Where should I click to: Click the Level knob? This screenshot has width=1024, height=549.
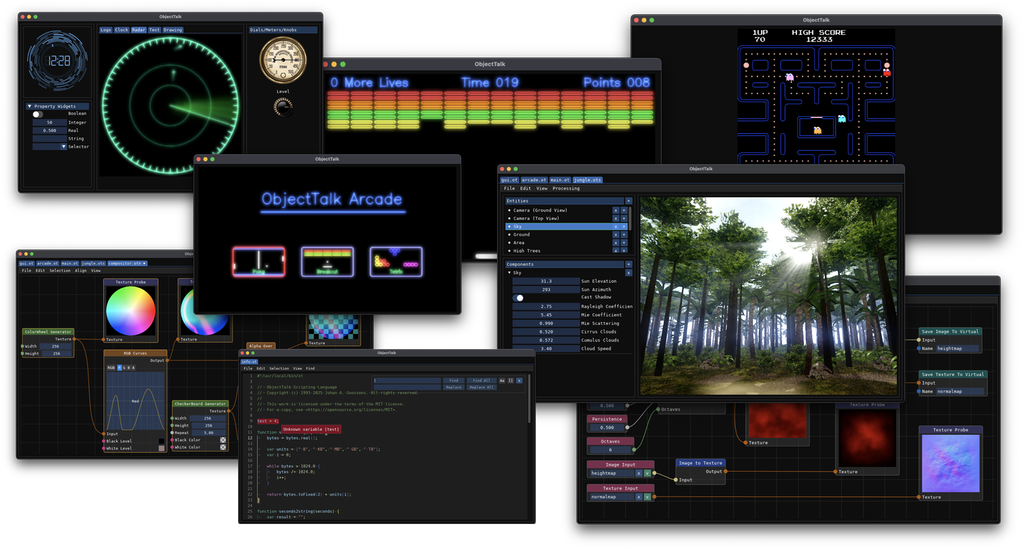click(283, 107)
